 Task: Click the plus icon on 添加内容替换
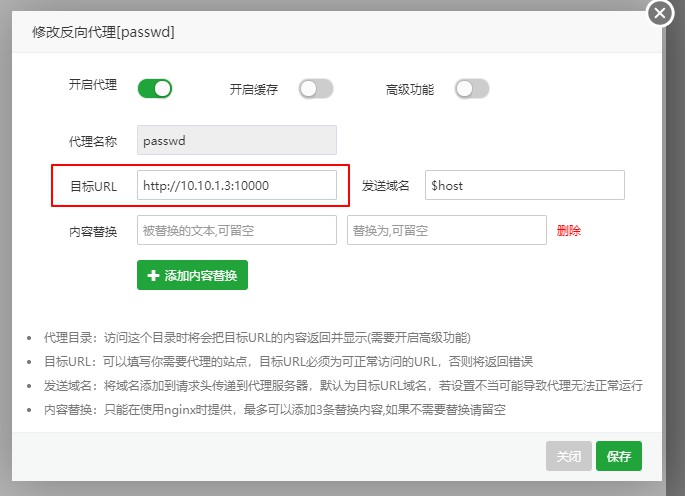click(153, 275)
